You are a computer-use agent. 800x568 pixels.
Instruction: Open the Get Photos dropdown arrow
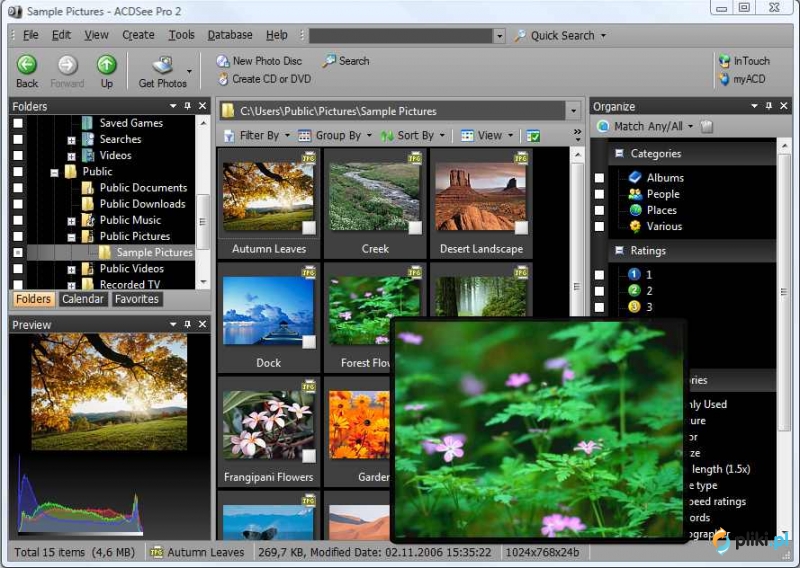(189, 71)
